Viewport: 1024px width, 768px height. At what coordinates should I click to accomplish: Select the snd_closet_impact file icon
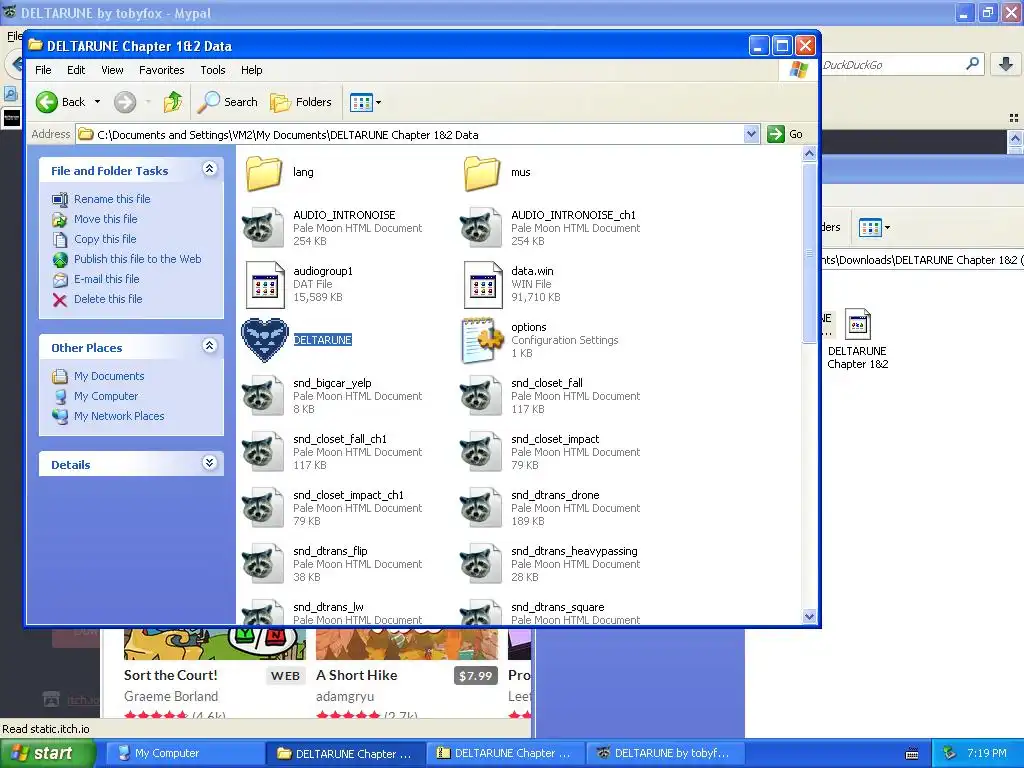pyautogui.click(x=481, y=452)
